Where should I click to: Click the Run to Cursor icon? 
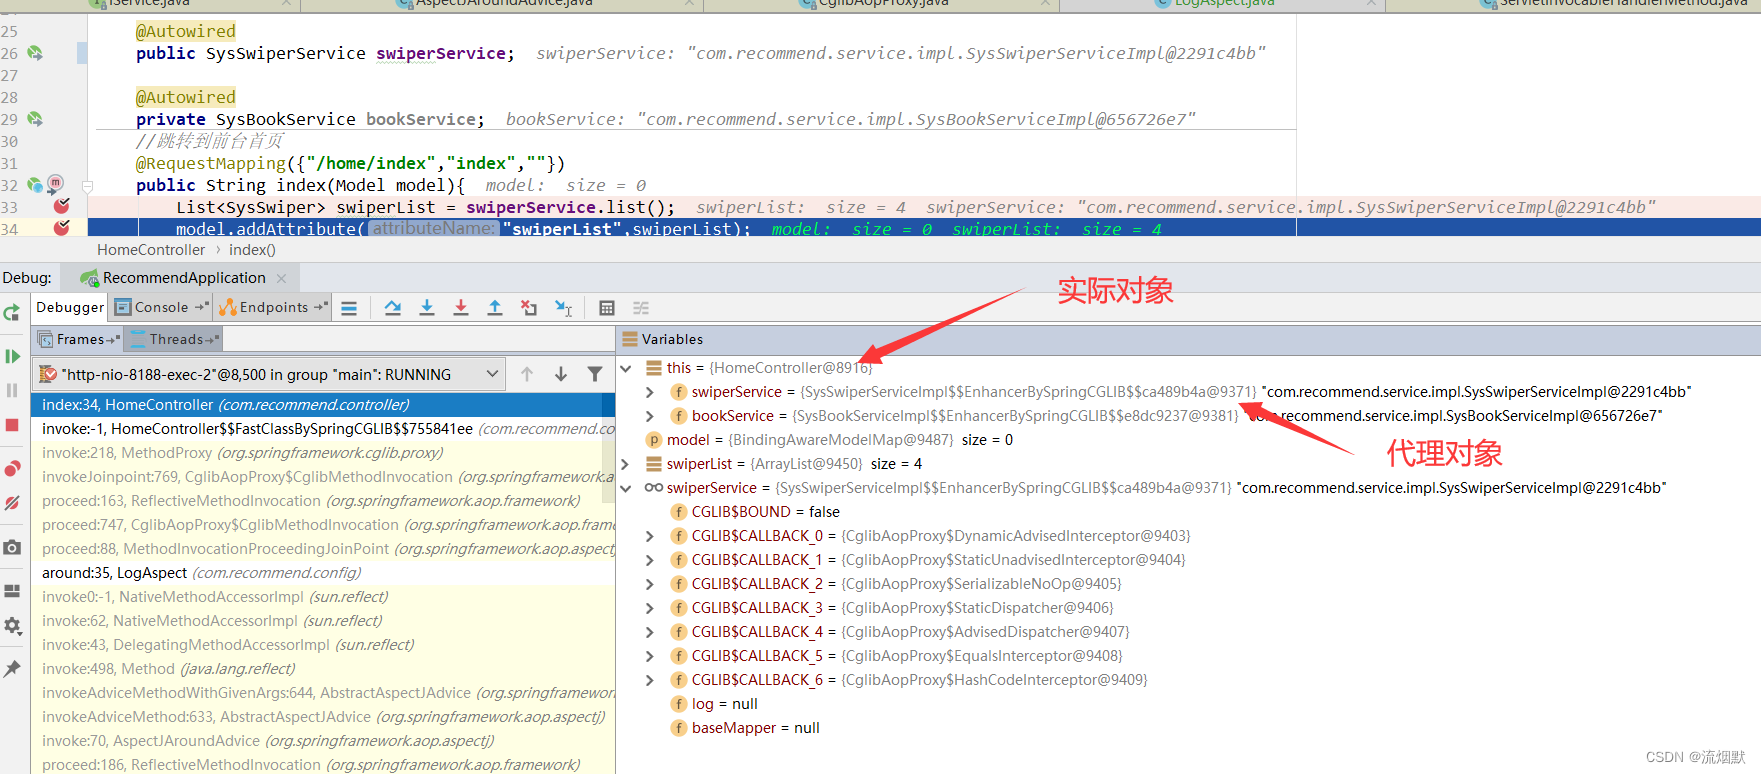click(564, 308)
